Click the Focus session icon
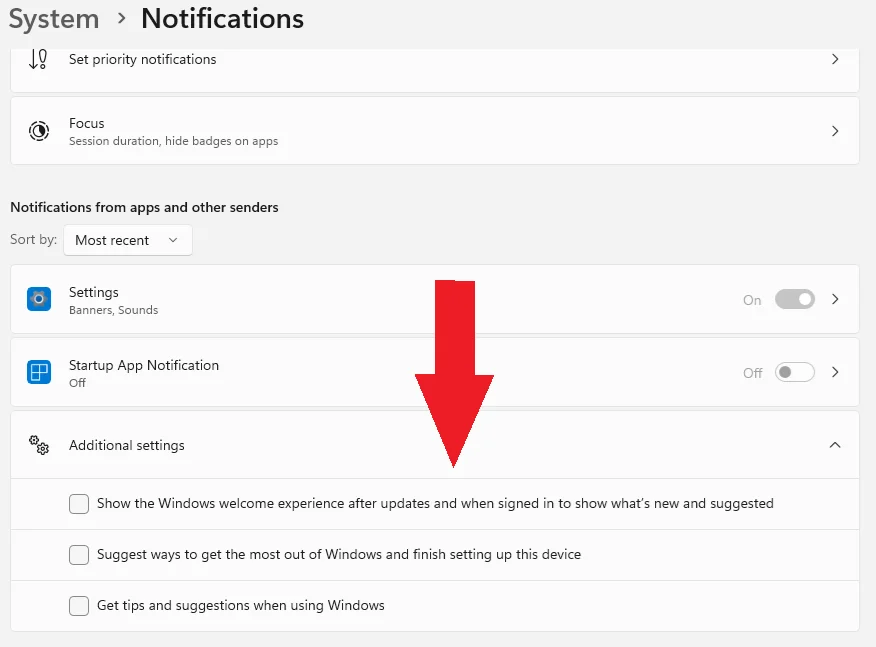This screenshot has width=876, height=647. coord(39,131)
